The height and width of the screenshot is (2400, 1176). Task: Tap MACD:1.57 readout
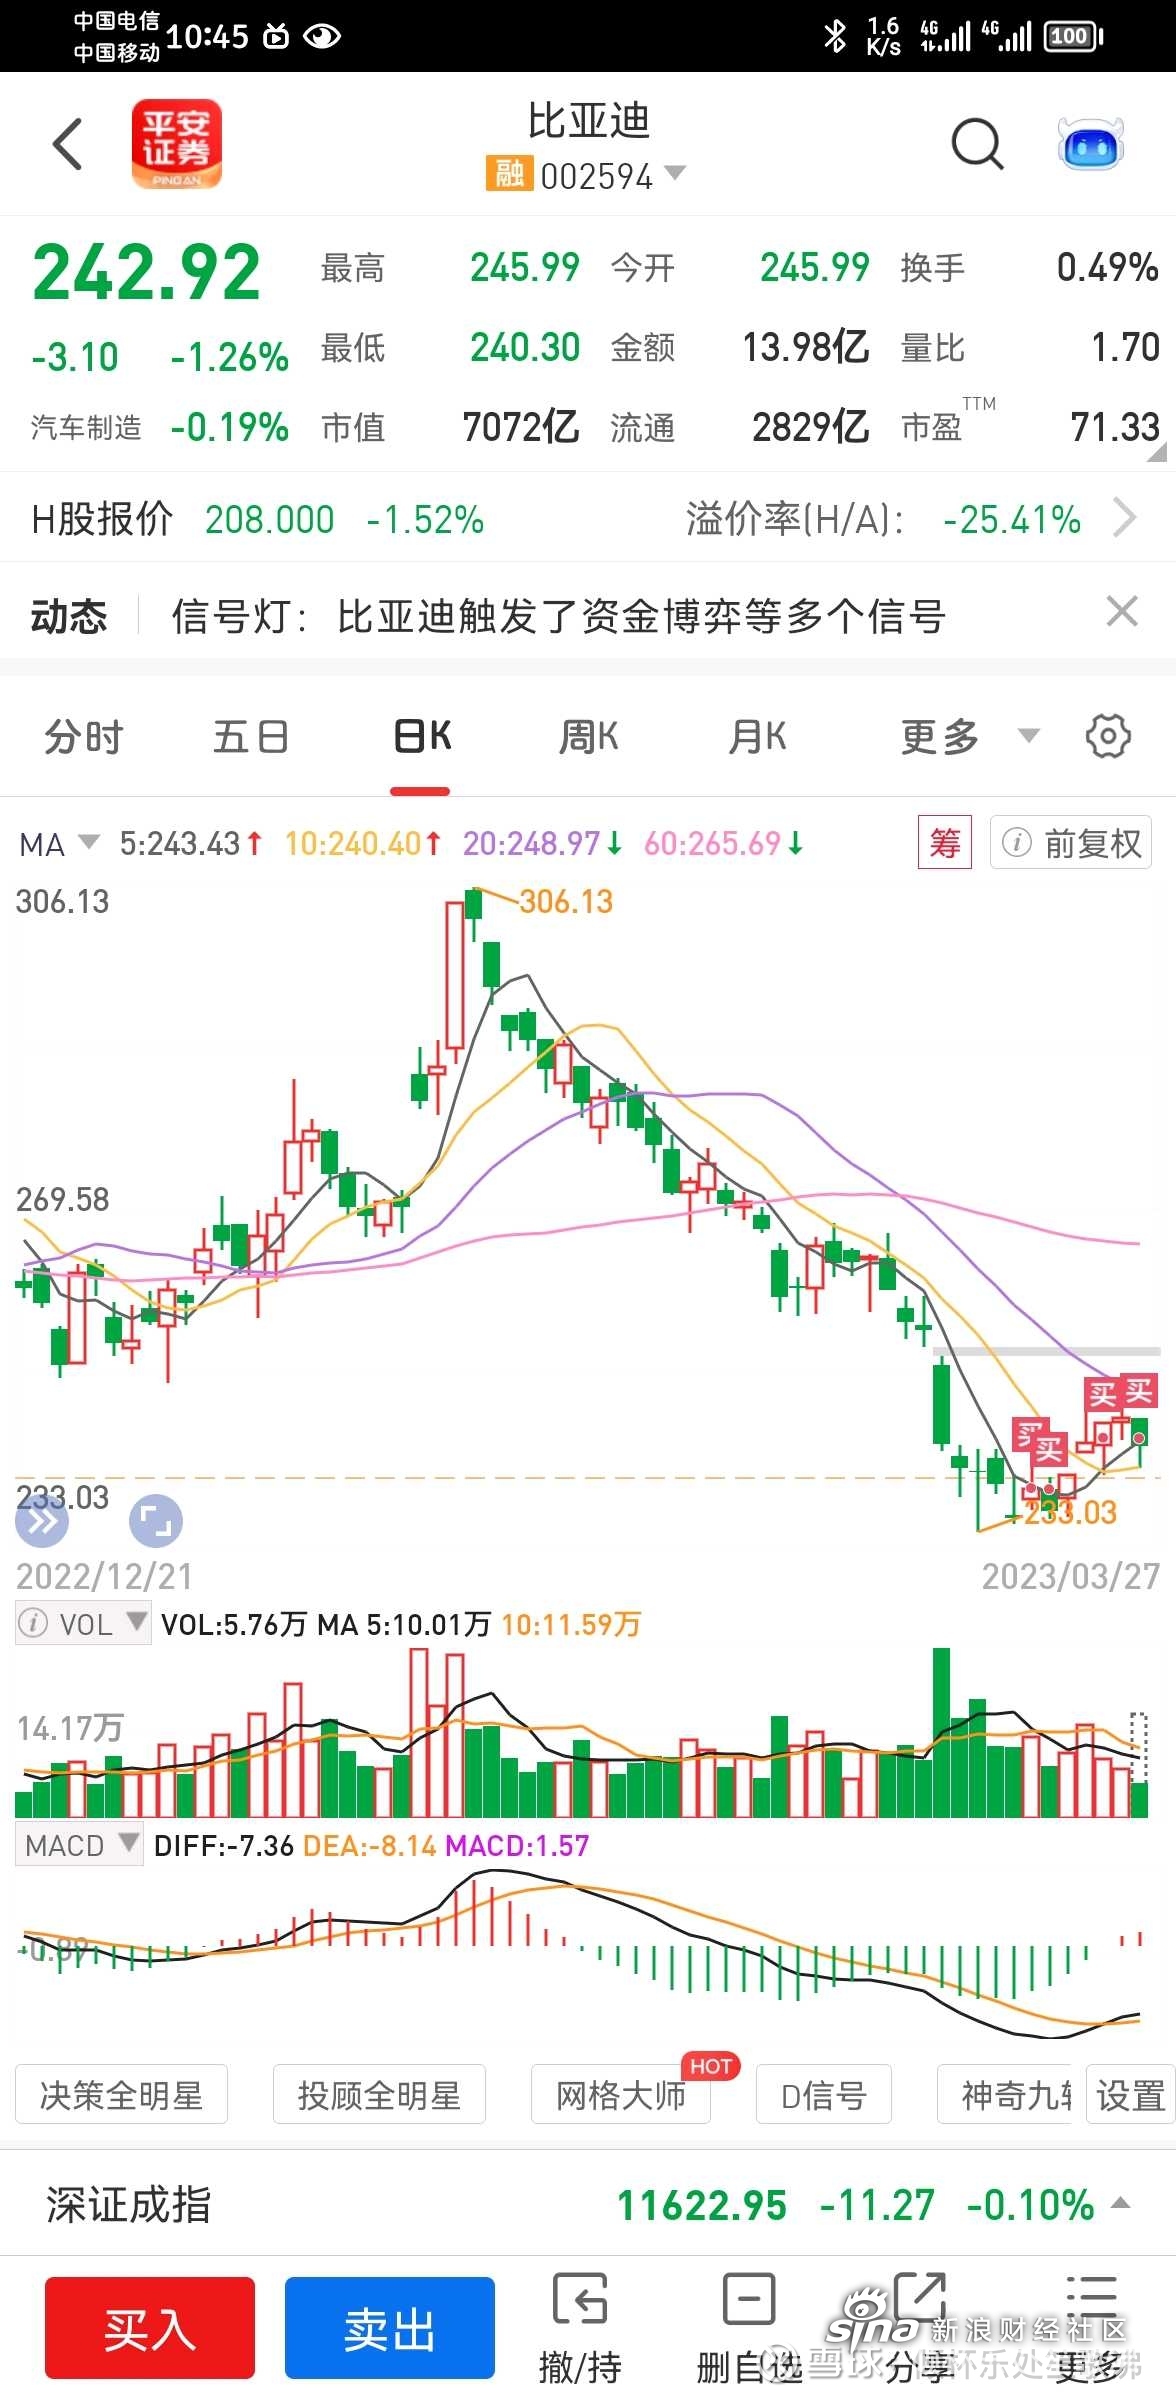[x=517, y=1845]
